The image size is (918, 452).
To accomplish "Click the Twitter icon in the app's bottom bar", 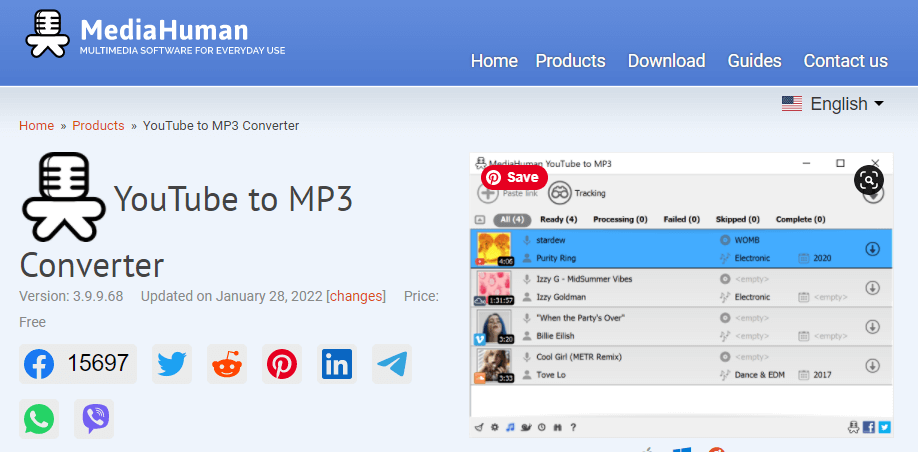I will (884, 427).
